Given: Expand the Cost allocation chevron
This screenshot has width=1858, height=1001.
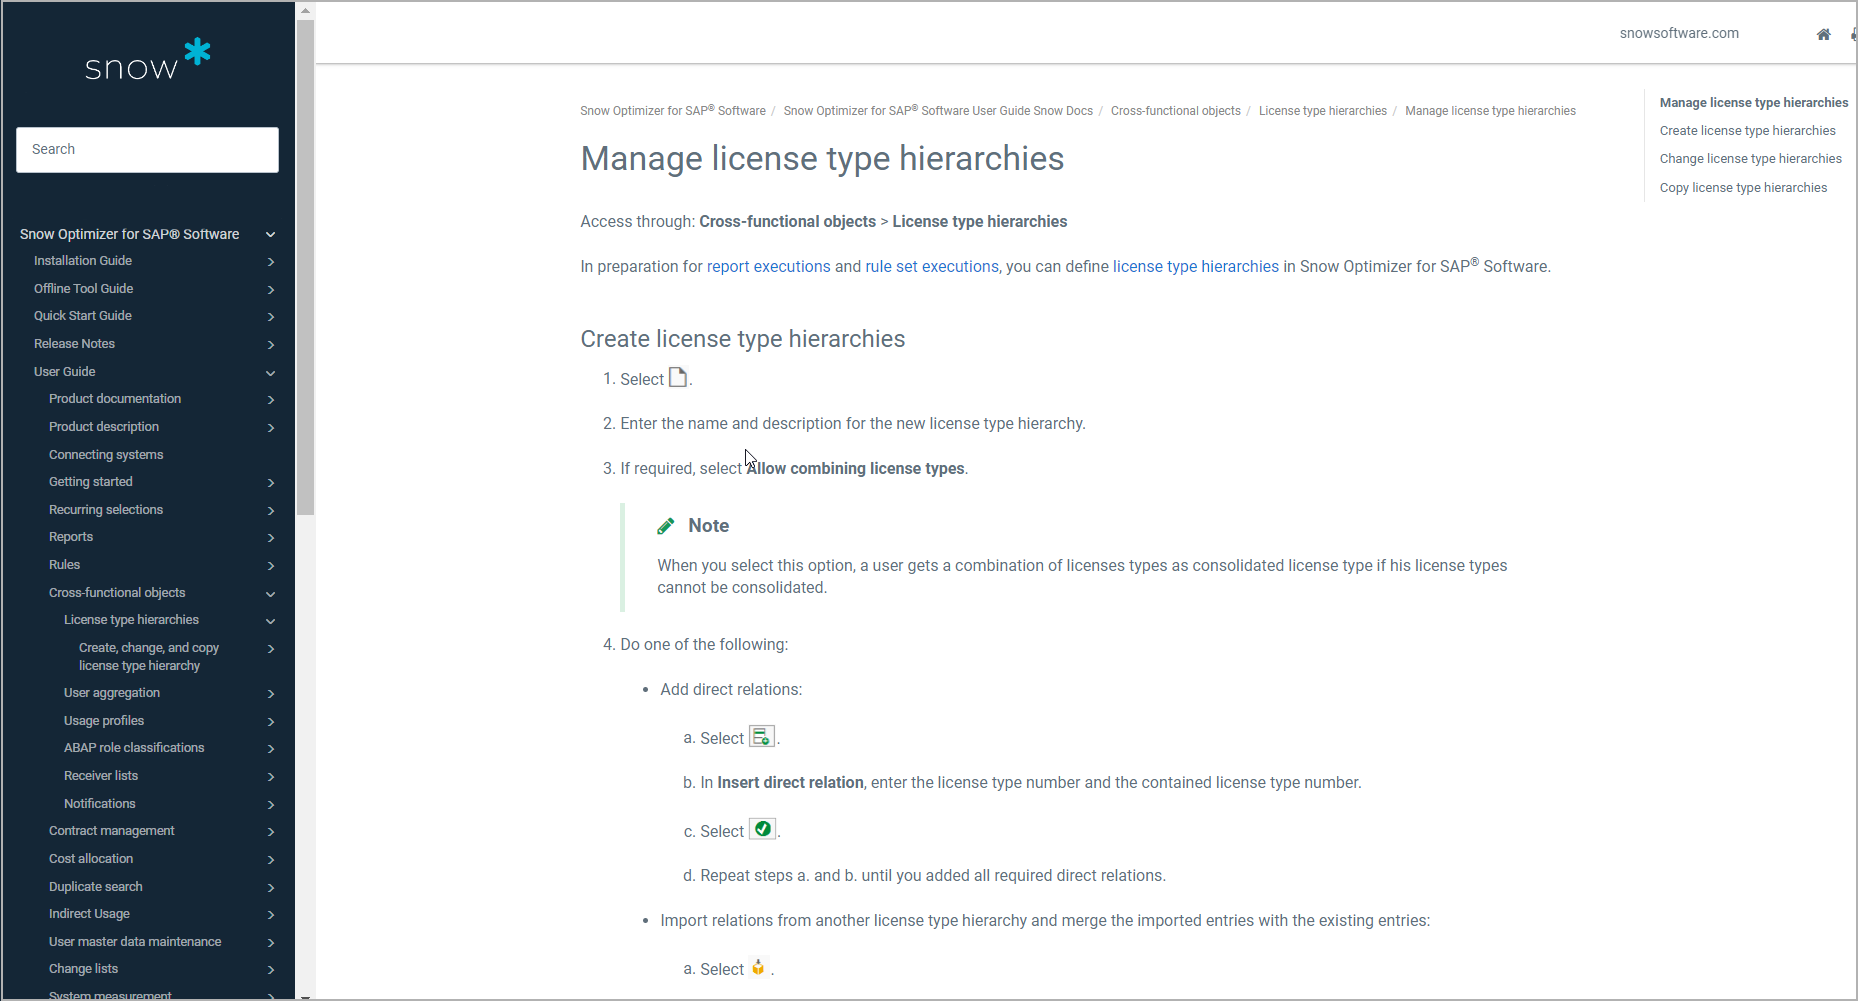Looking at the screenshot, I should pos(271,860).
